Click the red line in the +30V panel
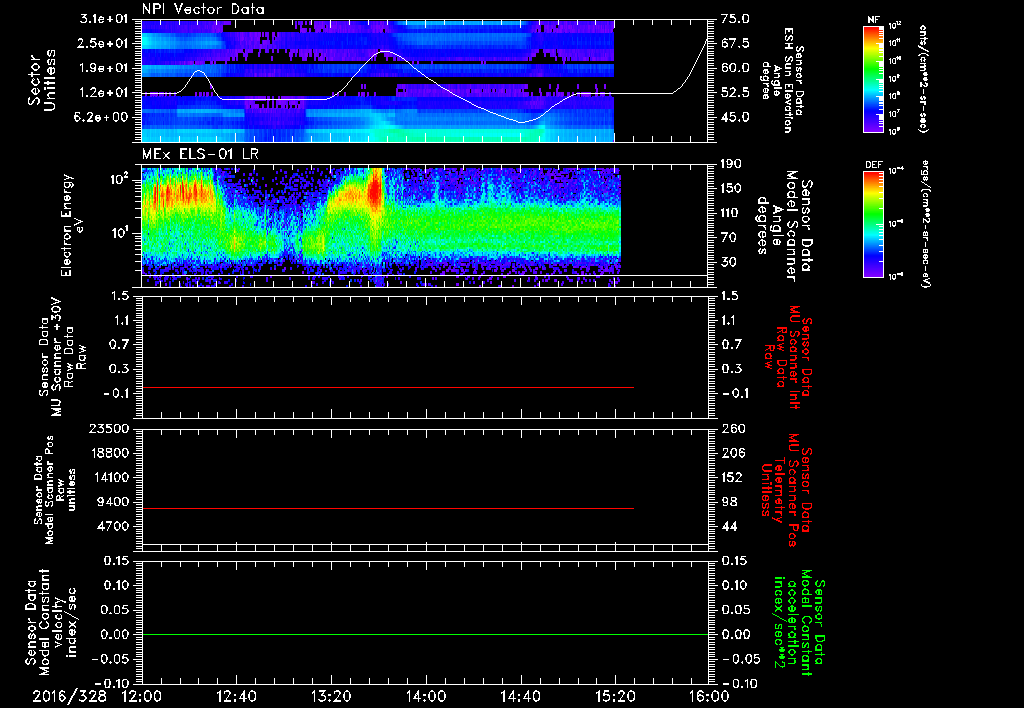Viewport: 1024px width, 708px height. [x=388, y=387]
